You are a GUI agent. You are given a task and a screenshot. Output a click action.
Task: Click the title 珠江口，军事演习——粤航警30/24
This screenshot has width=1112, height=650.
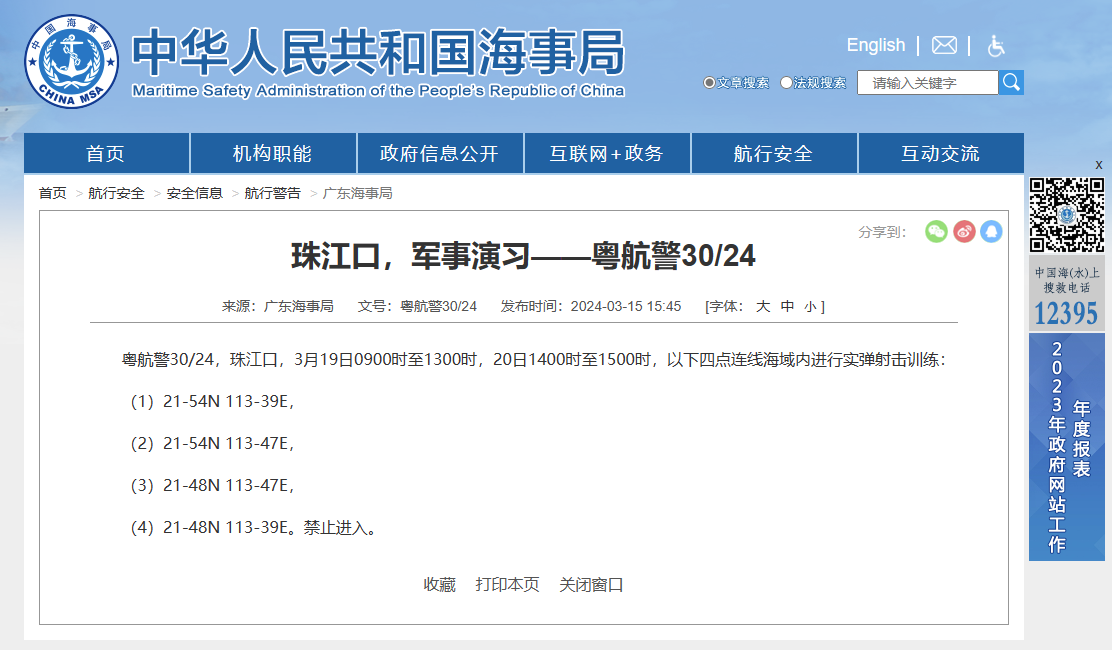click(523, 256)
